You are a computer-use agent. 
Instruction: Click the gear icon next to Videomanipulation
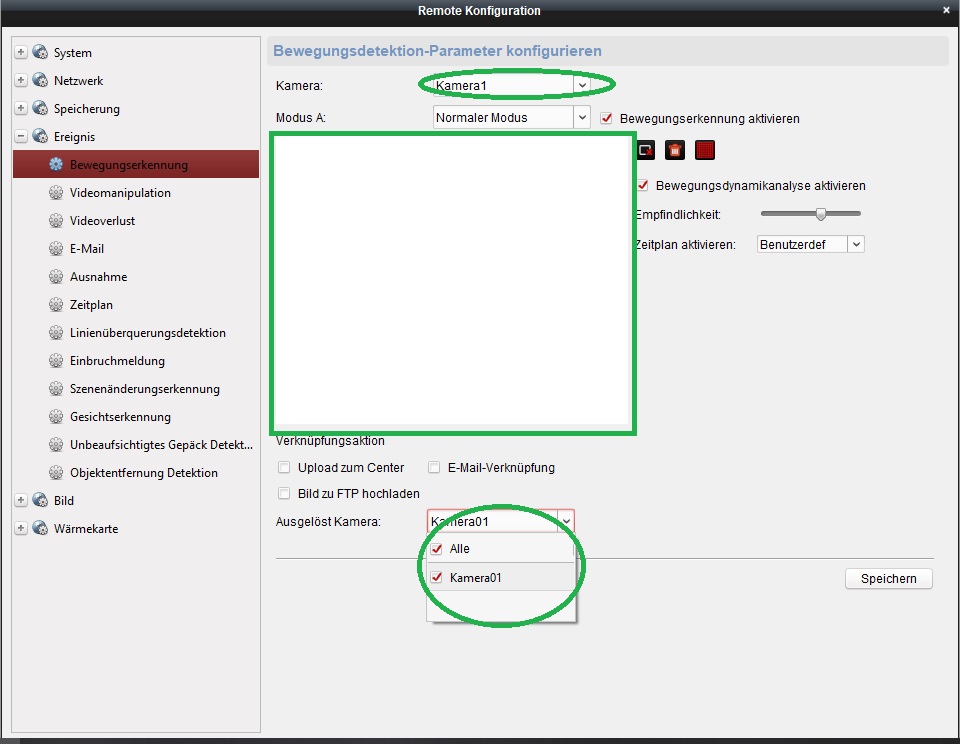pos(56,193)
